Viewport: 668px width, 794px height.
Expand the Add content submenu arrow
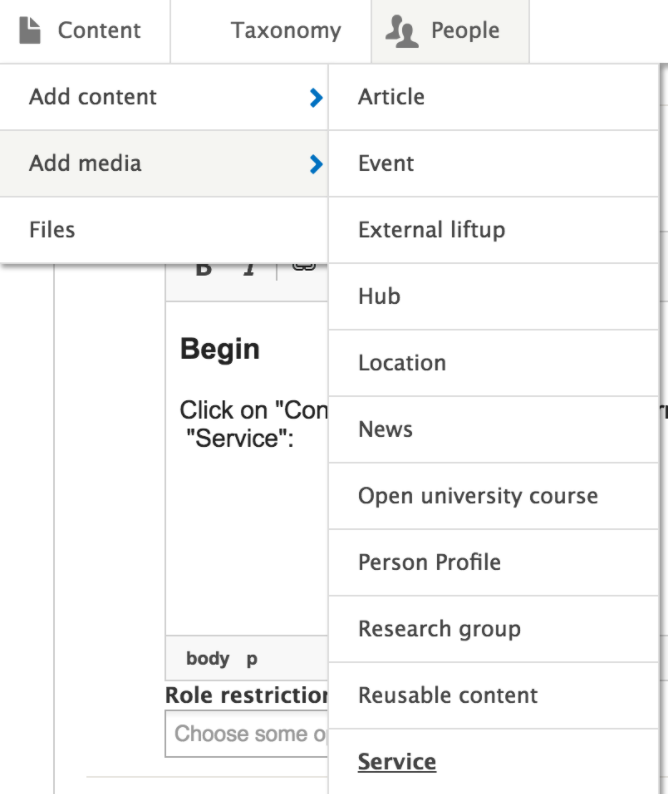click(x=316, y=97)
